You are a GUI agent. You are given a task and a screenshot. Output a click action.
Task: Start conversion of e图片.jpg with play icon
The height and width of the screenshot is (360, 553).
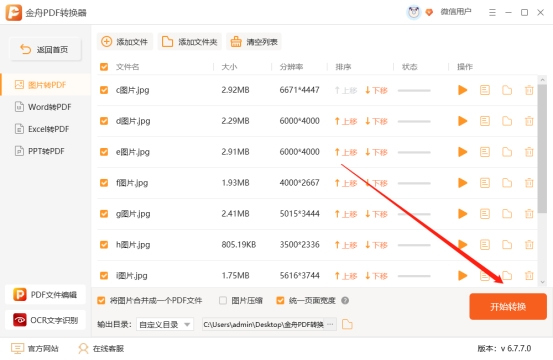462,152
